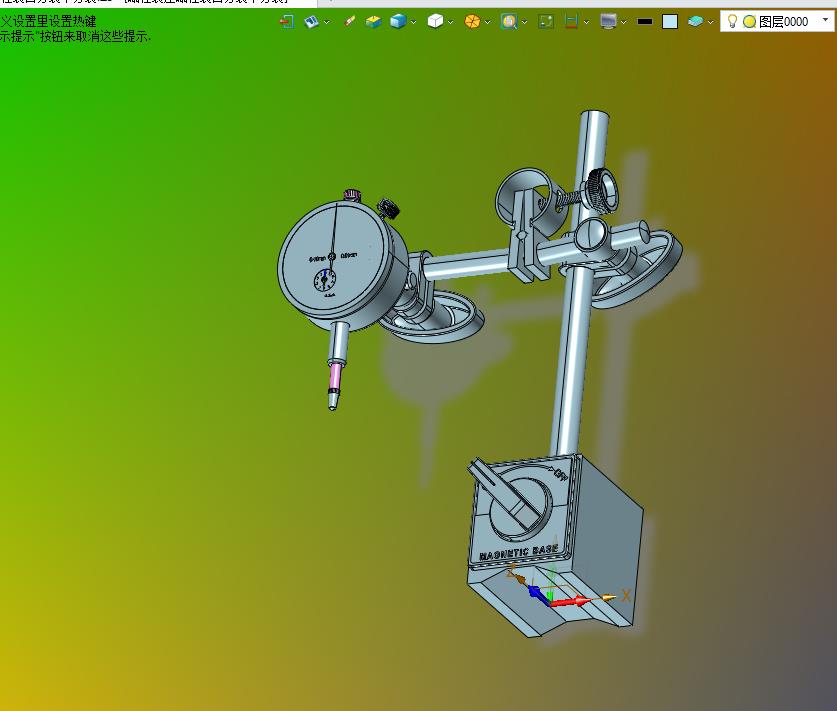Click the MAGNETIC BASE block in the model
837x711 pixels.
pyautogui.click(x=555, y=544)
